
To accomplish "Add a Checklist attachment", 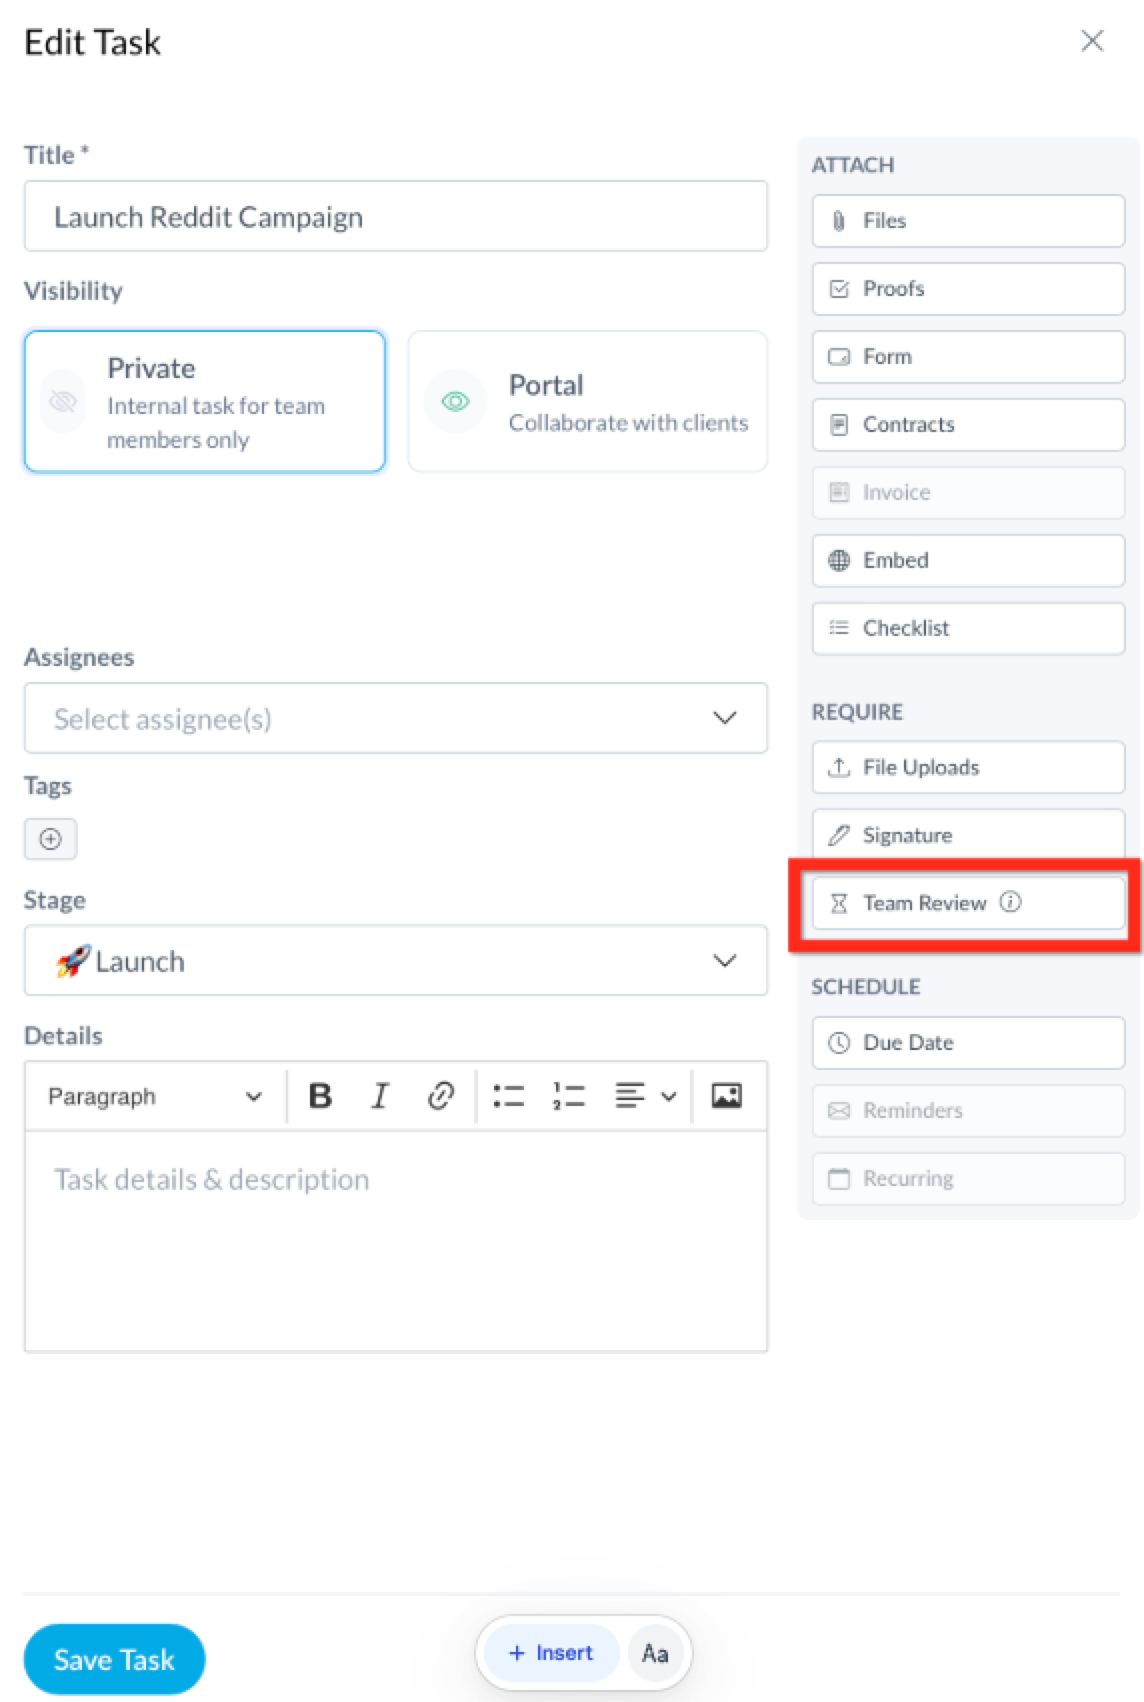I will (x=968, y=628).
